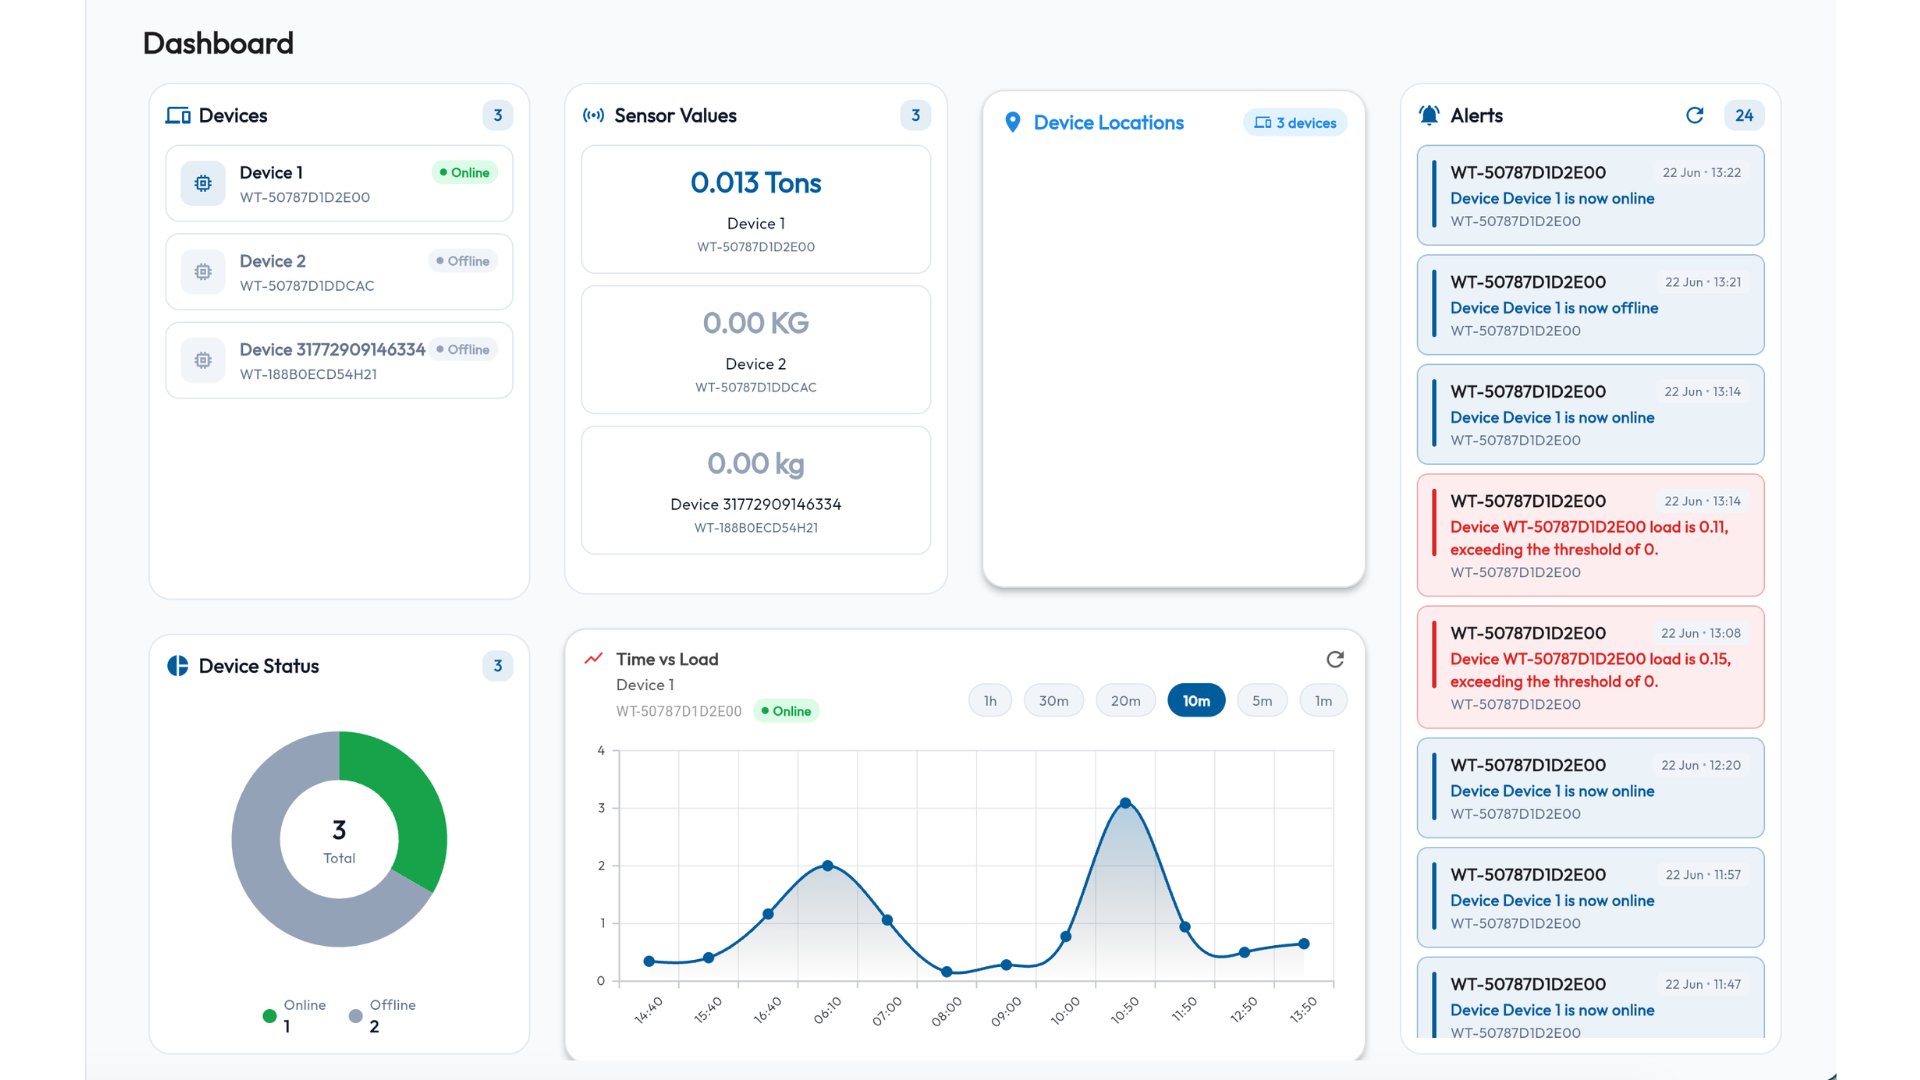The image size is (1920, 1080).
Task: Click the 3 devices badge in Device Locations
Action: tap(1296, 123)
